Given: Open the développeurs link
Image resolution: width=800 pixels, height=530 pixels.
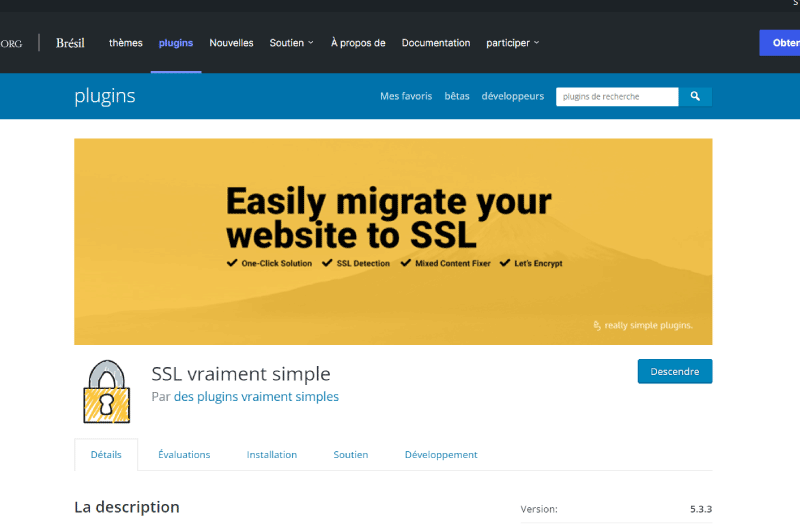Looking at the screenshot, I should pyautogui.click(x=513, y=96).
